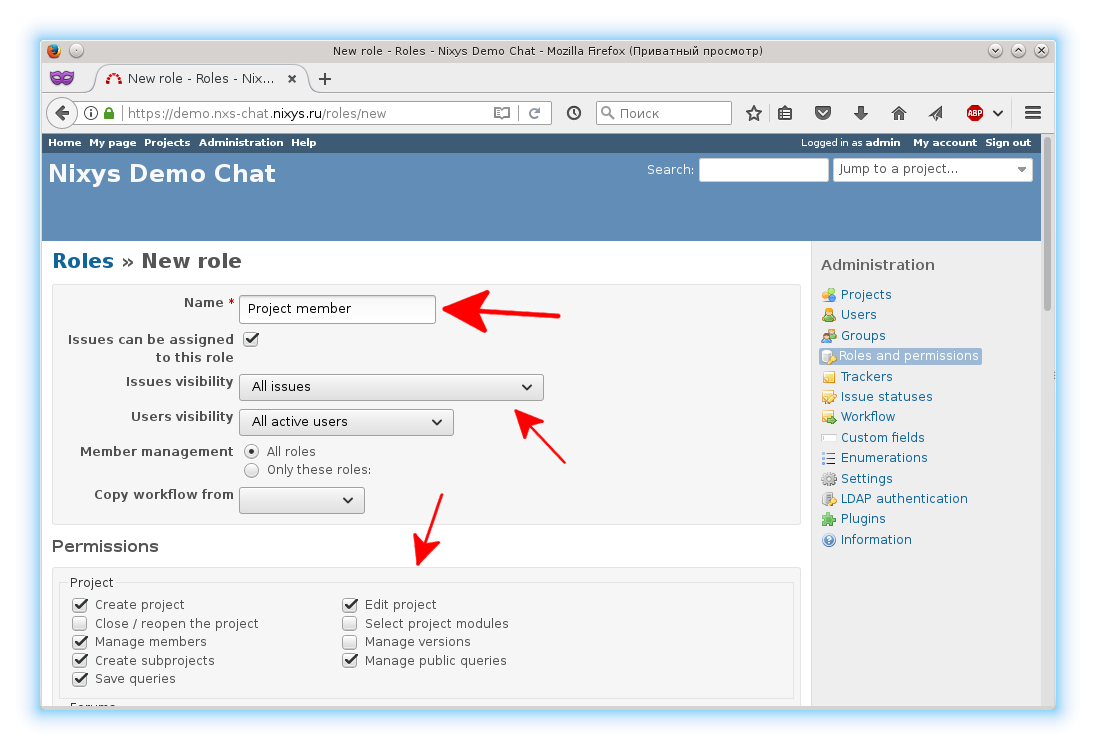Open Administration in the top menu
1096x750 pixels.
coord(241,143)
